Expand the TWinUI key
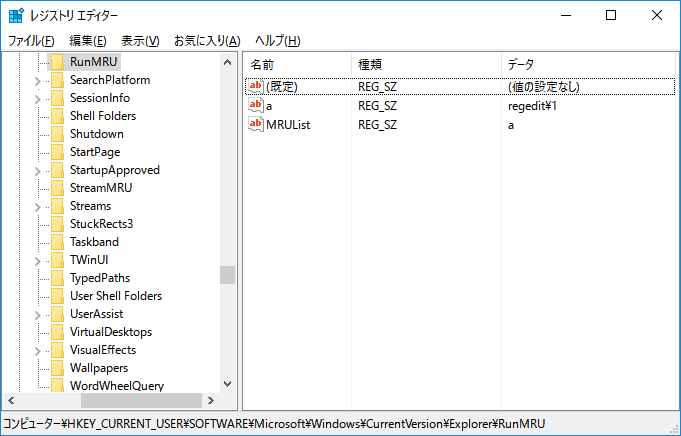 37,261
